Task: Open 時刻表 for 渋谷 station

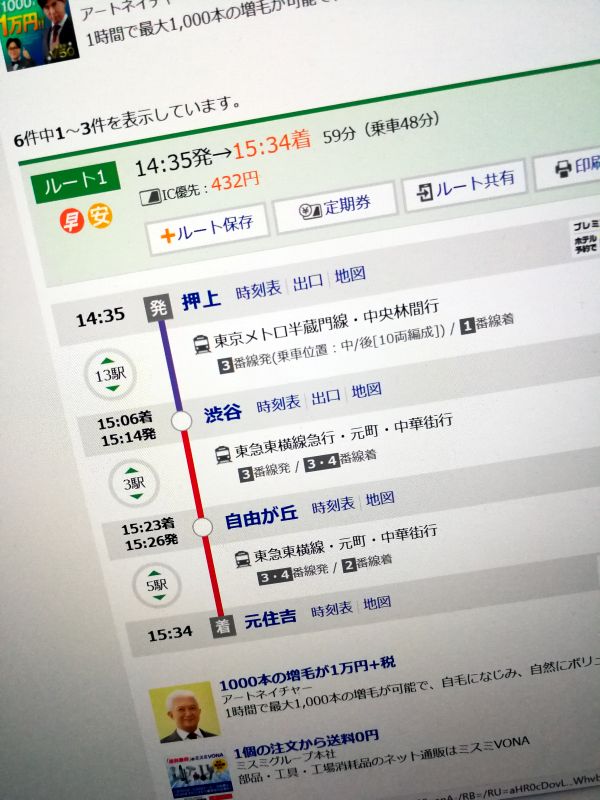Action: coord(278,405)
